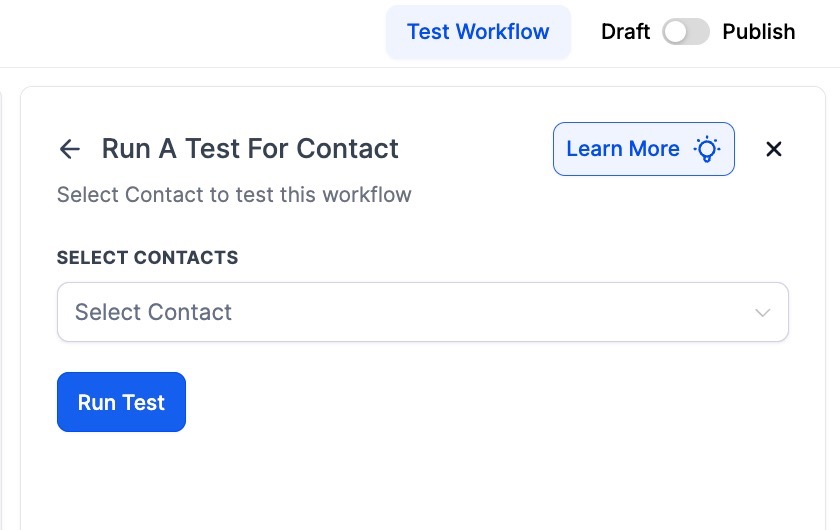Click the Run A Test For Contact heading

pos(250,149)
